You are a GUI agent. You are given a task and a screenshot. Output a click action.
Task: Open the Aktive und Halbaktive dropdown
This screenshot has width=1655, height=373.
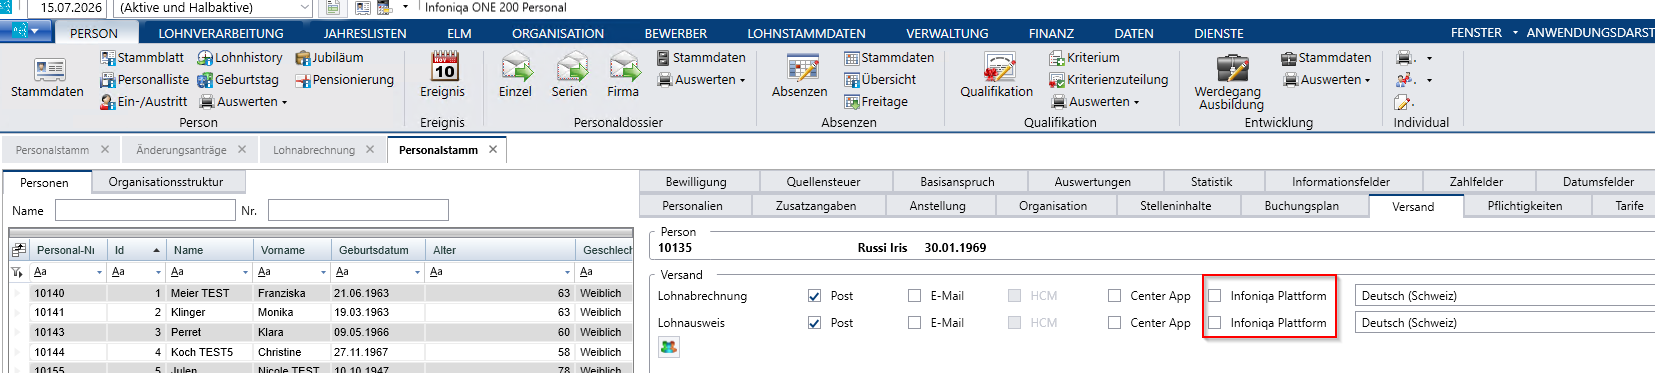tap(304, 8)
